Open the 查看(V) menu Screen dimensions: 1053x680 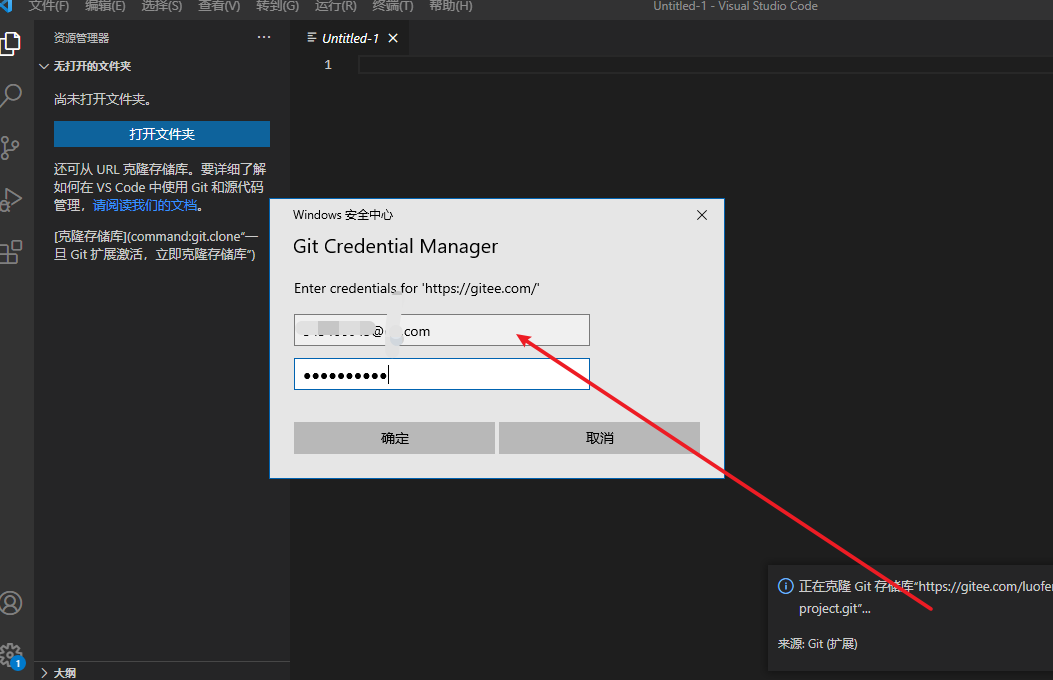point(219,6)
